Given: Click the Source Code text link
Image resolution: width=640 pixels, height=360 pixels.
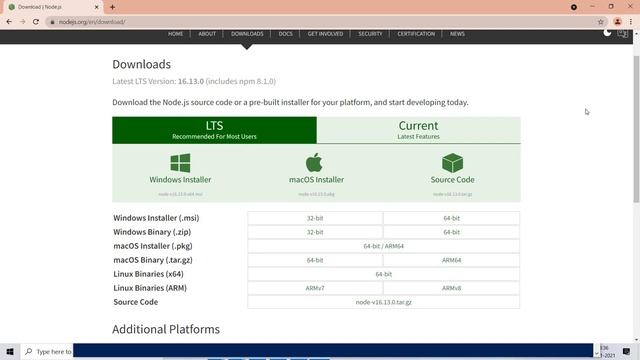Looking at the screenshot, I should [452, 180].
